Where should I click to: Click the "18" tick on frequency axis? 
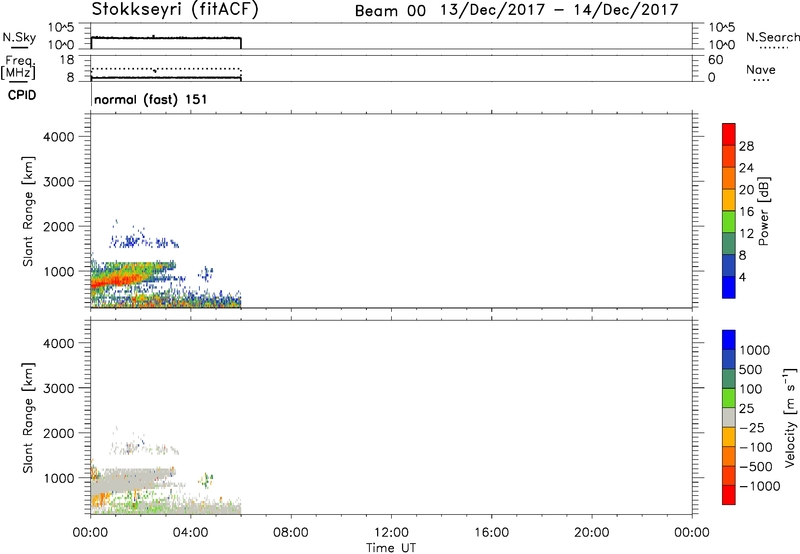[x=67, y=60]
